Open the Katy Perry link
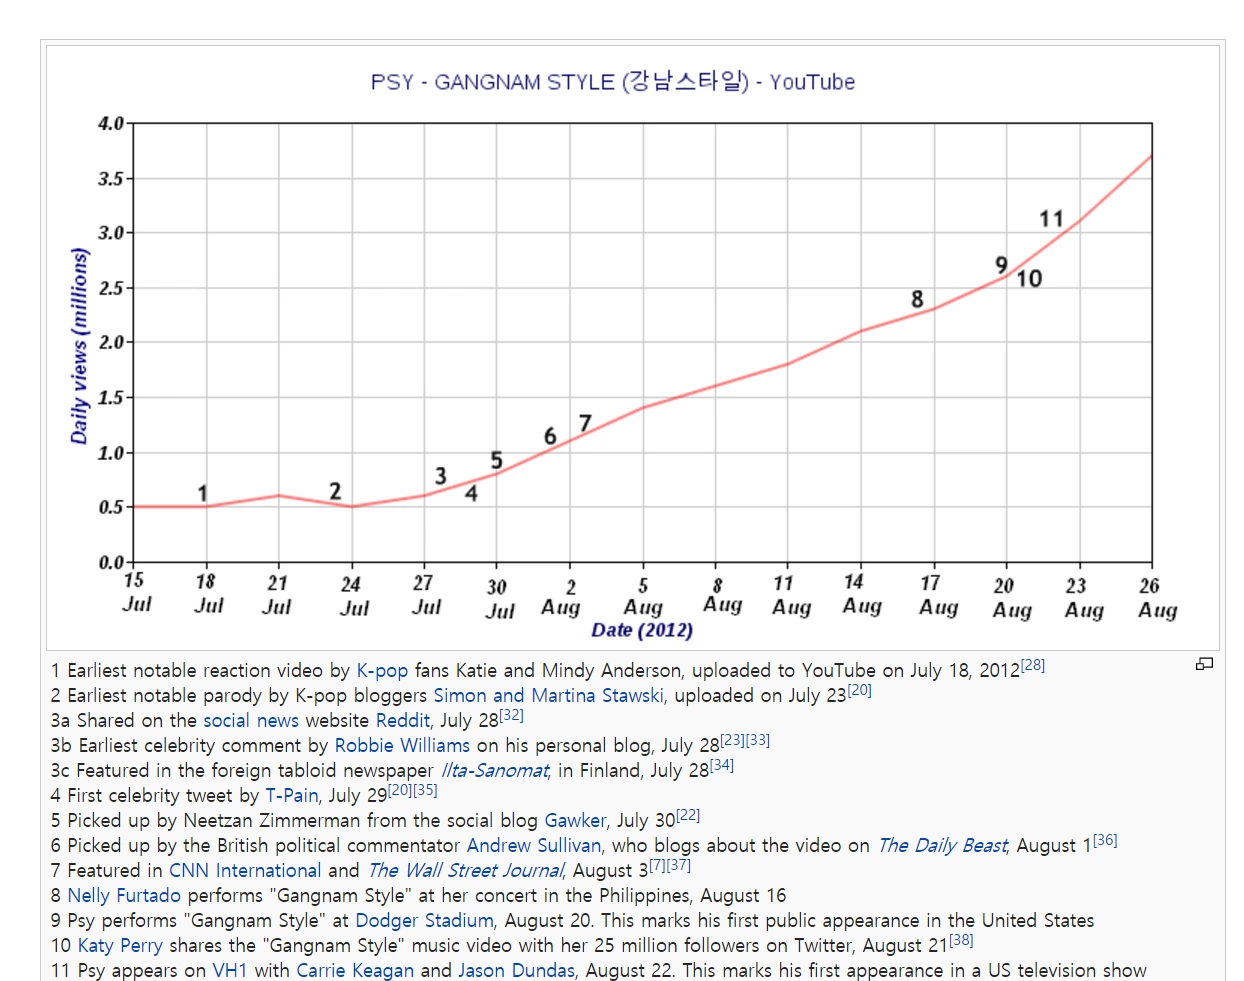The height and width of the screenshot is (981, 1244). [120, 945]
